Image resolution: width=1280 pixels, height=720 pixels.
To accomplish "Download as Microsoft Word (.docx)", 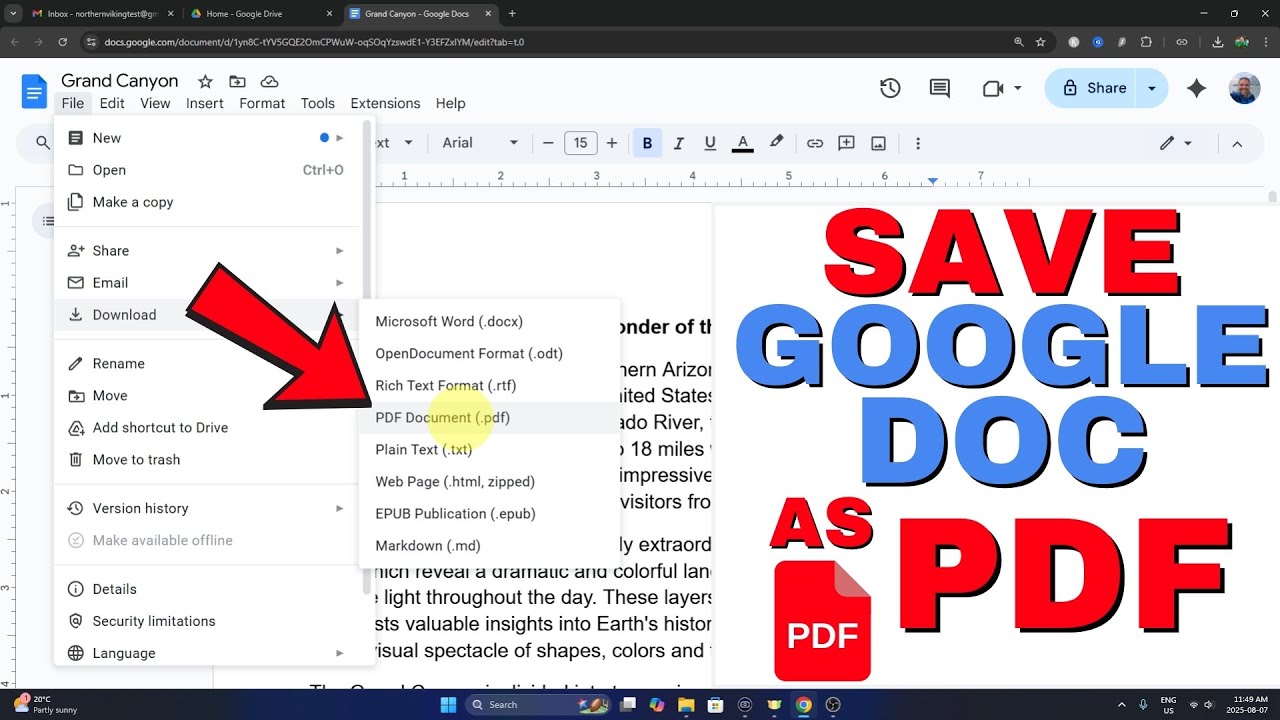I will (x=489, y=322).
